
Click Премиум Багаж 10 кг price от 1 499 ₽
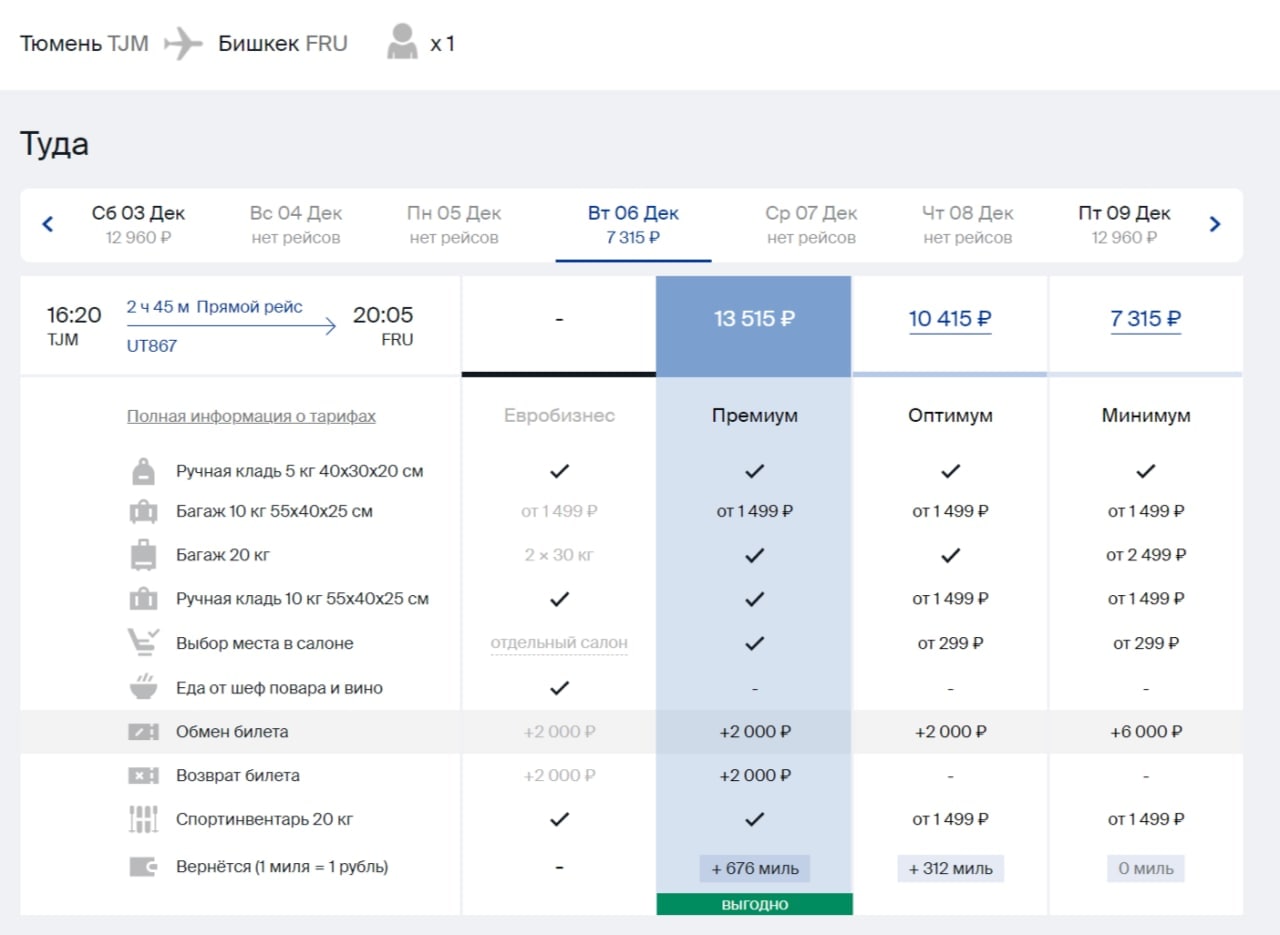click(x=755, y=512)
